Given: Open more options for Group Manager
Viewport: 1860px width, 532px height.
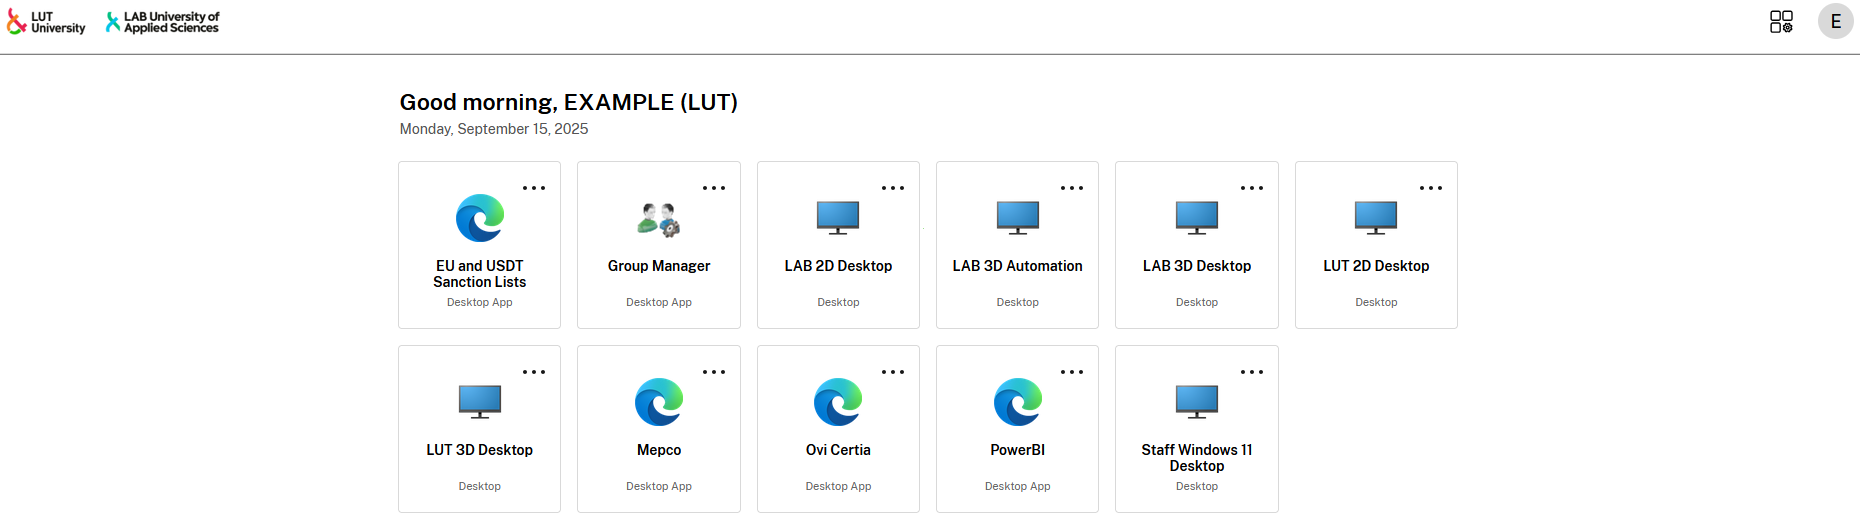Looking at the screenshot, I should pyautogui.click(x=714, y=188).
